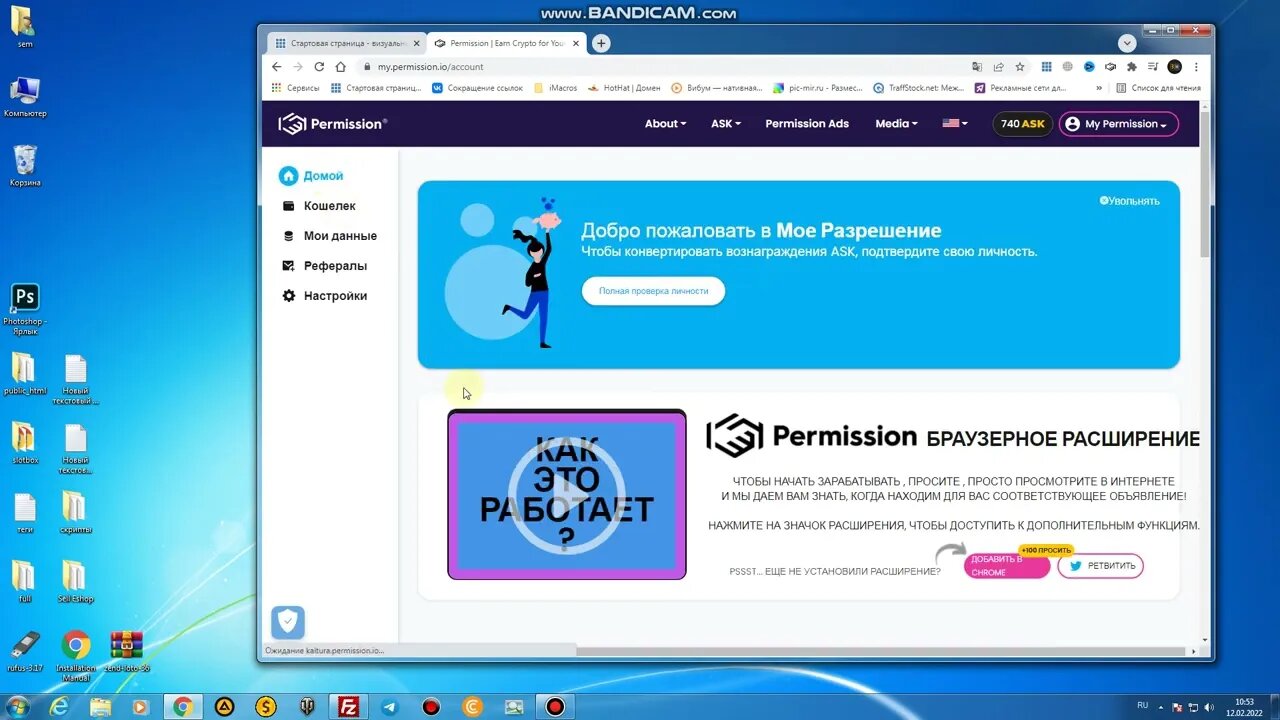Open Сервисы bookmark

click(x=295, y=88)
